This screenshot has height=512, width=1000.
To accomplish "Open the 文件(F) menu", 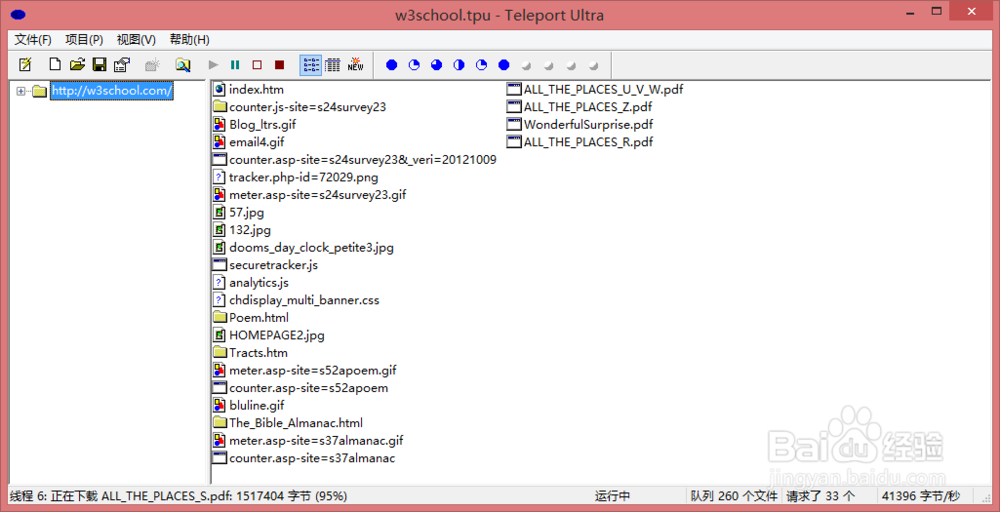I will [x=33, y=40].
